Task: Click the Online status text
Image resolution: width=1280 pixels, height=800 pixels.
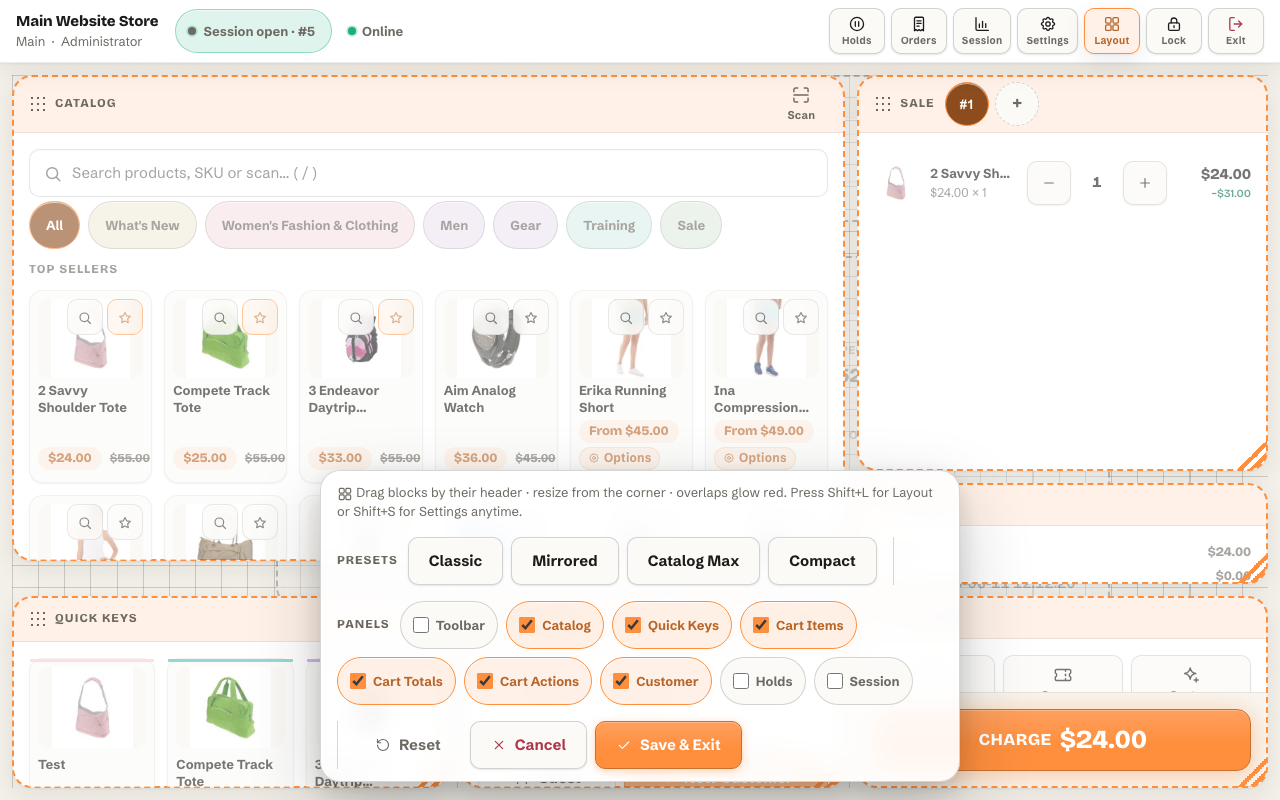Action: [x=382, y=31]
